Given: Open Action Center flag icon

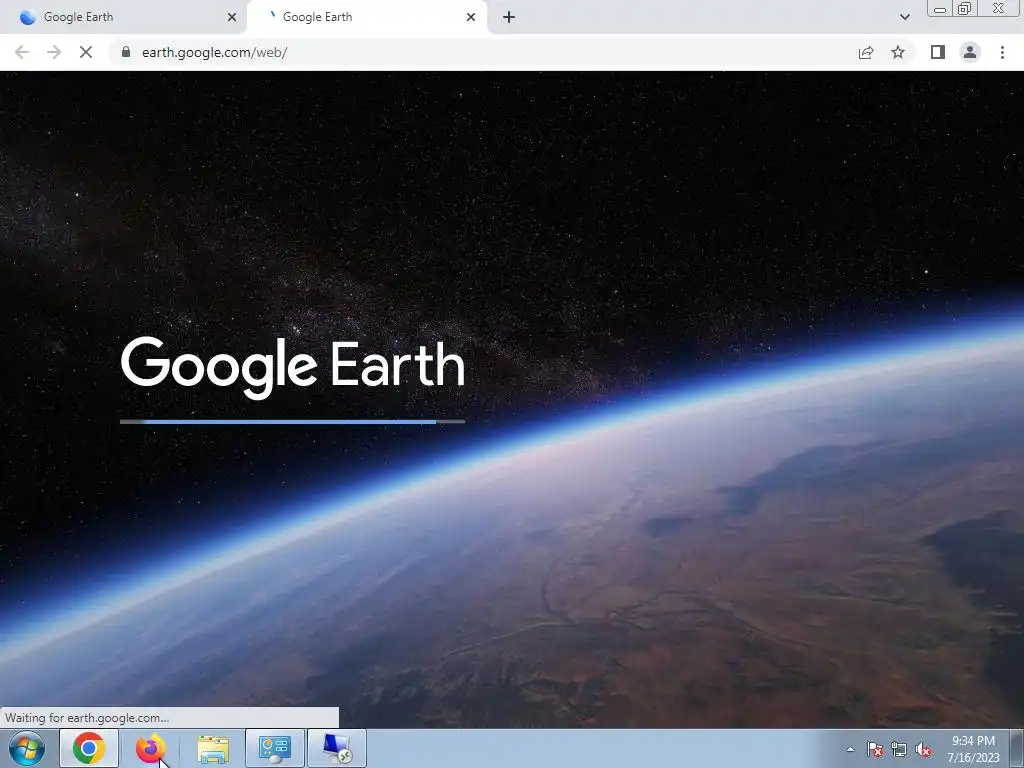Looking at the screenshot, I should (x=874, y=749).
